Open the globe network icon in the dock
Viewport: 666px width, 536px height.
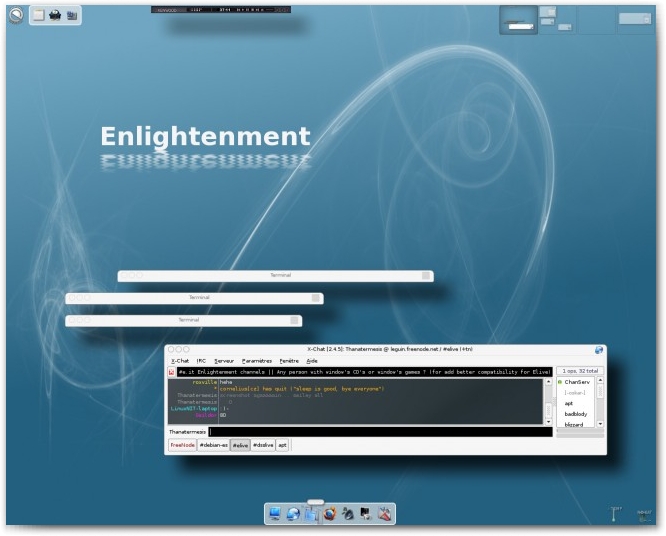(x=293, y=514)
